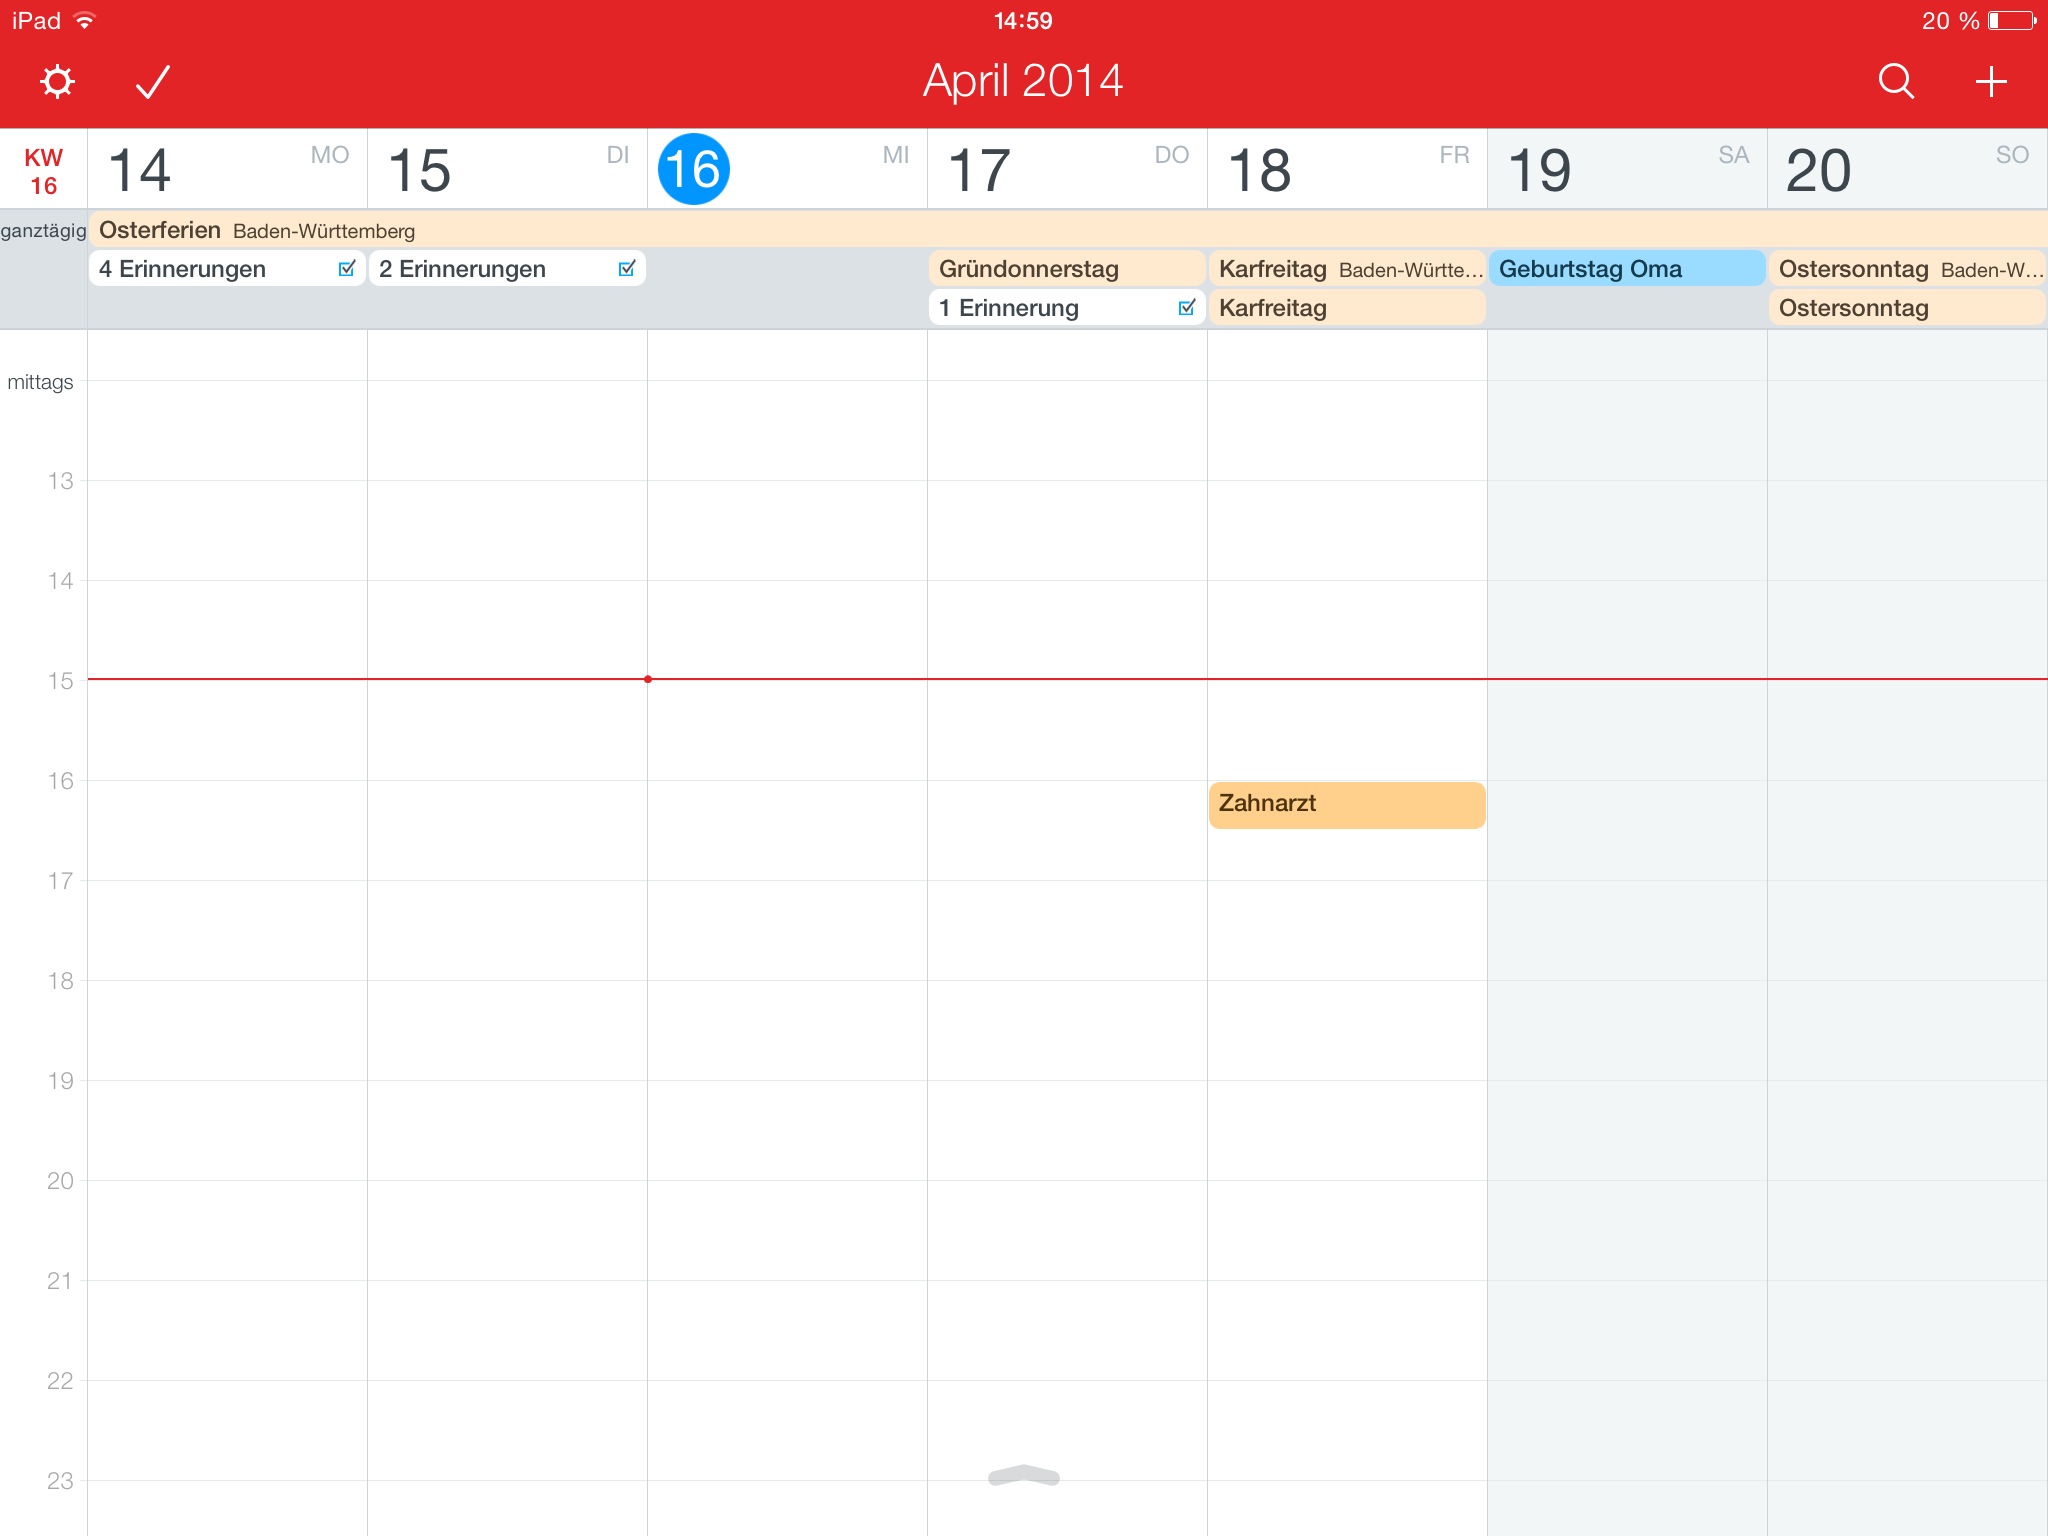
Task: Tap checkbox icon on 1 Erinnerung
Action: [1187, 307]
